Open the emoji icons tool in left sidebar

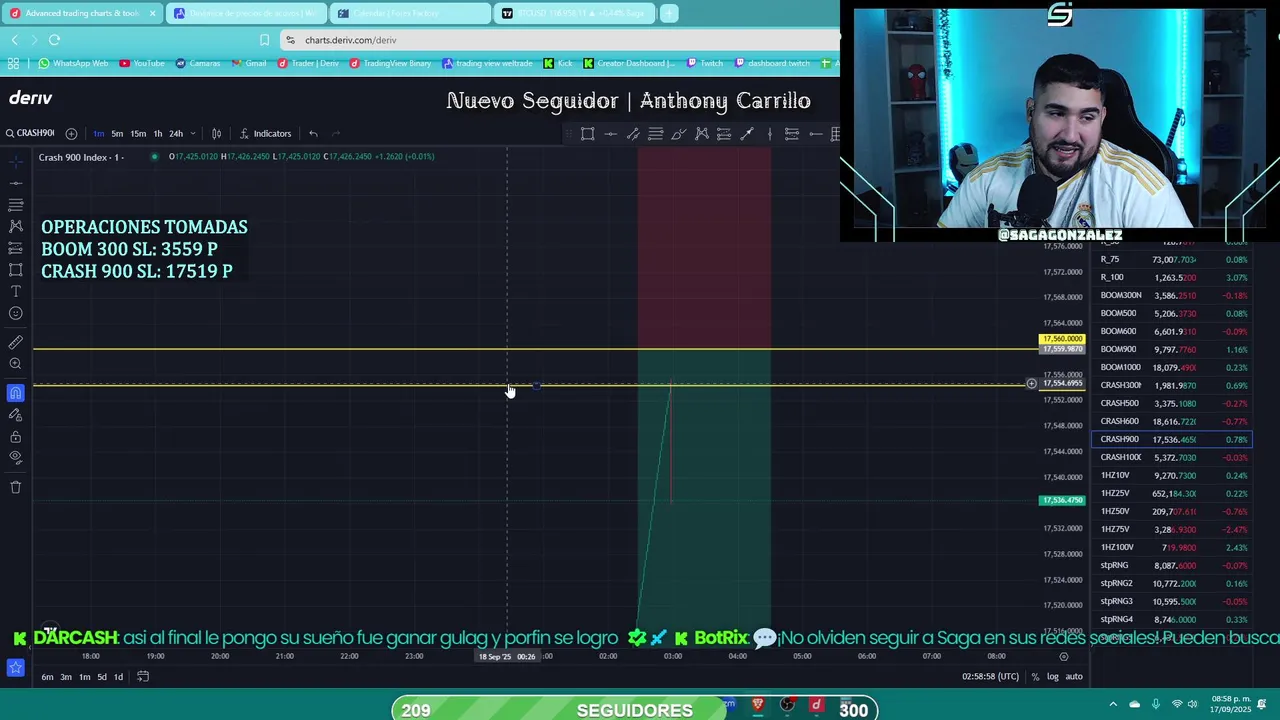(15, 313)
